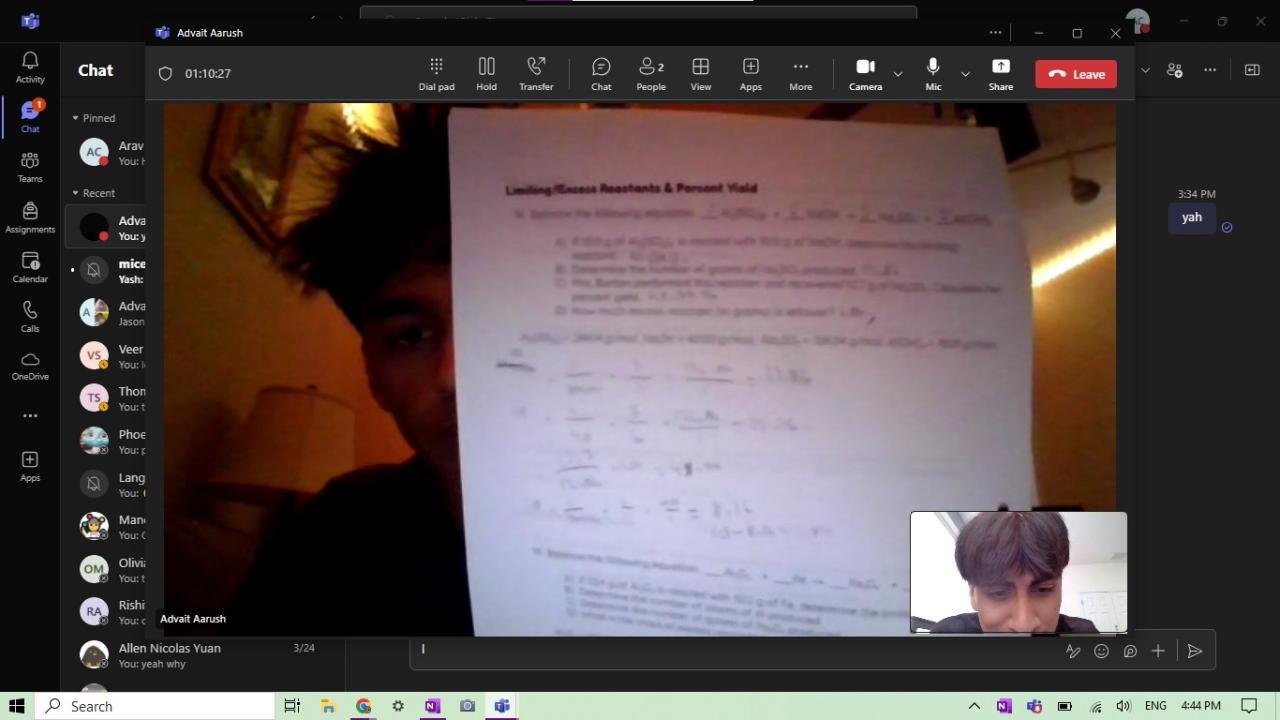Screen dimensions: 1280x720
Task: Open the View layout options
Action: pyautogui.click(x=701, y=74)
